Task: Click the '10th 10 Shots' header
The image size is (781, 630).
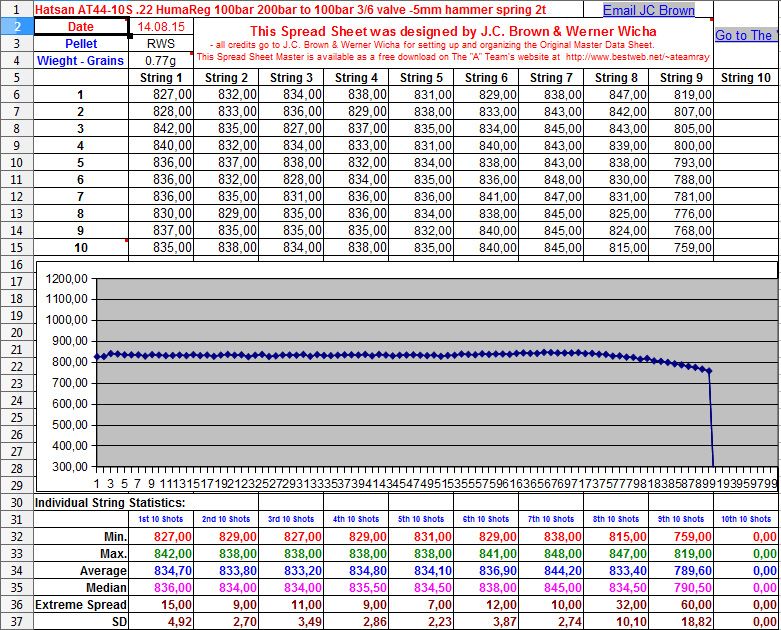Action: [x=746, y=519]
